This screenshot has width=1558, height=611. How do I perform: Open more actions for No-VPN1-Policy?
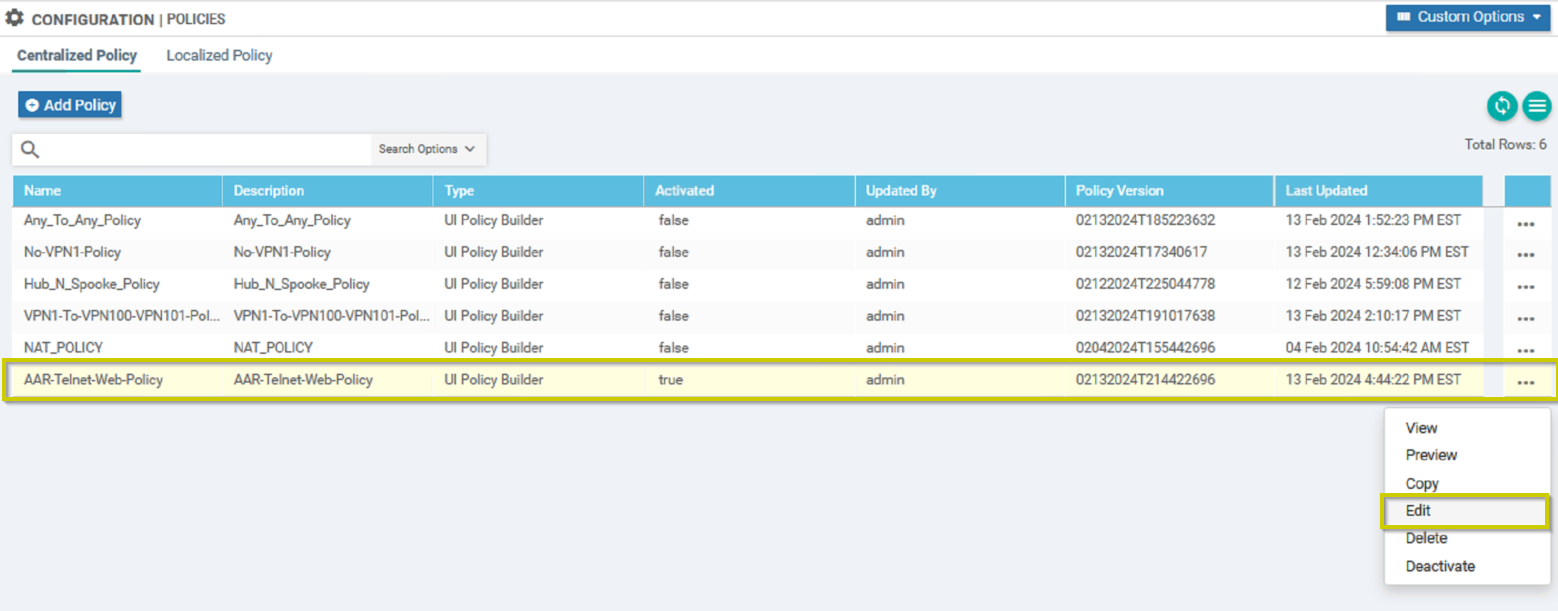coord(1526,256)
